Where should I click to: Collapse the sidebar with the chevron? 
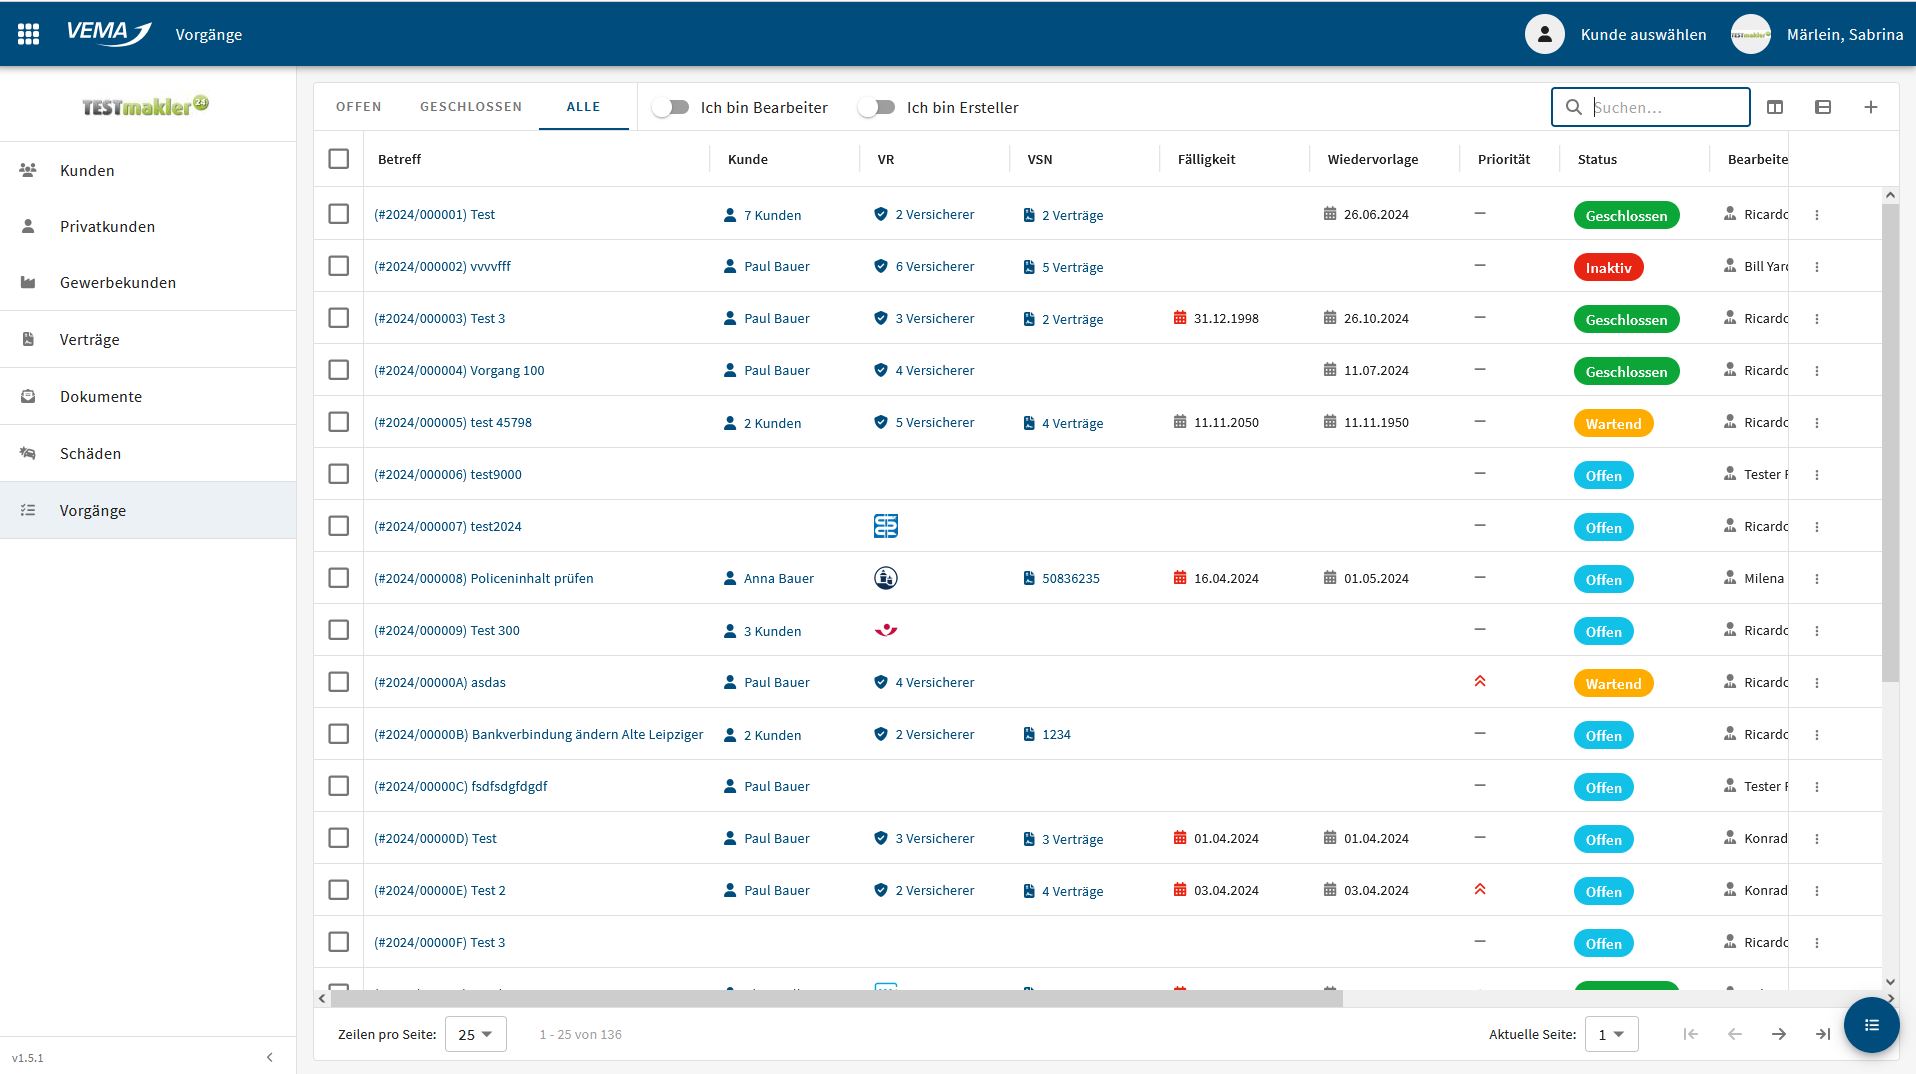click(x=269, y=1057)
